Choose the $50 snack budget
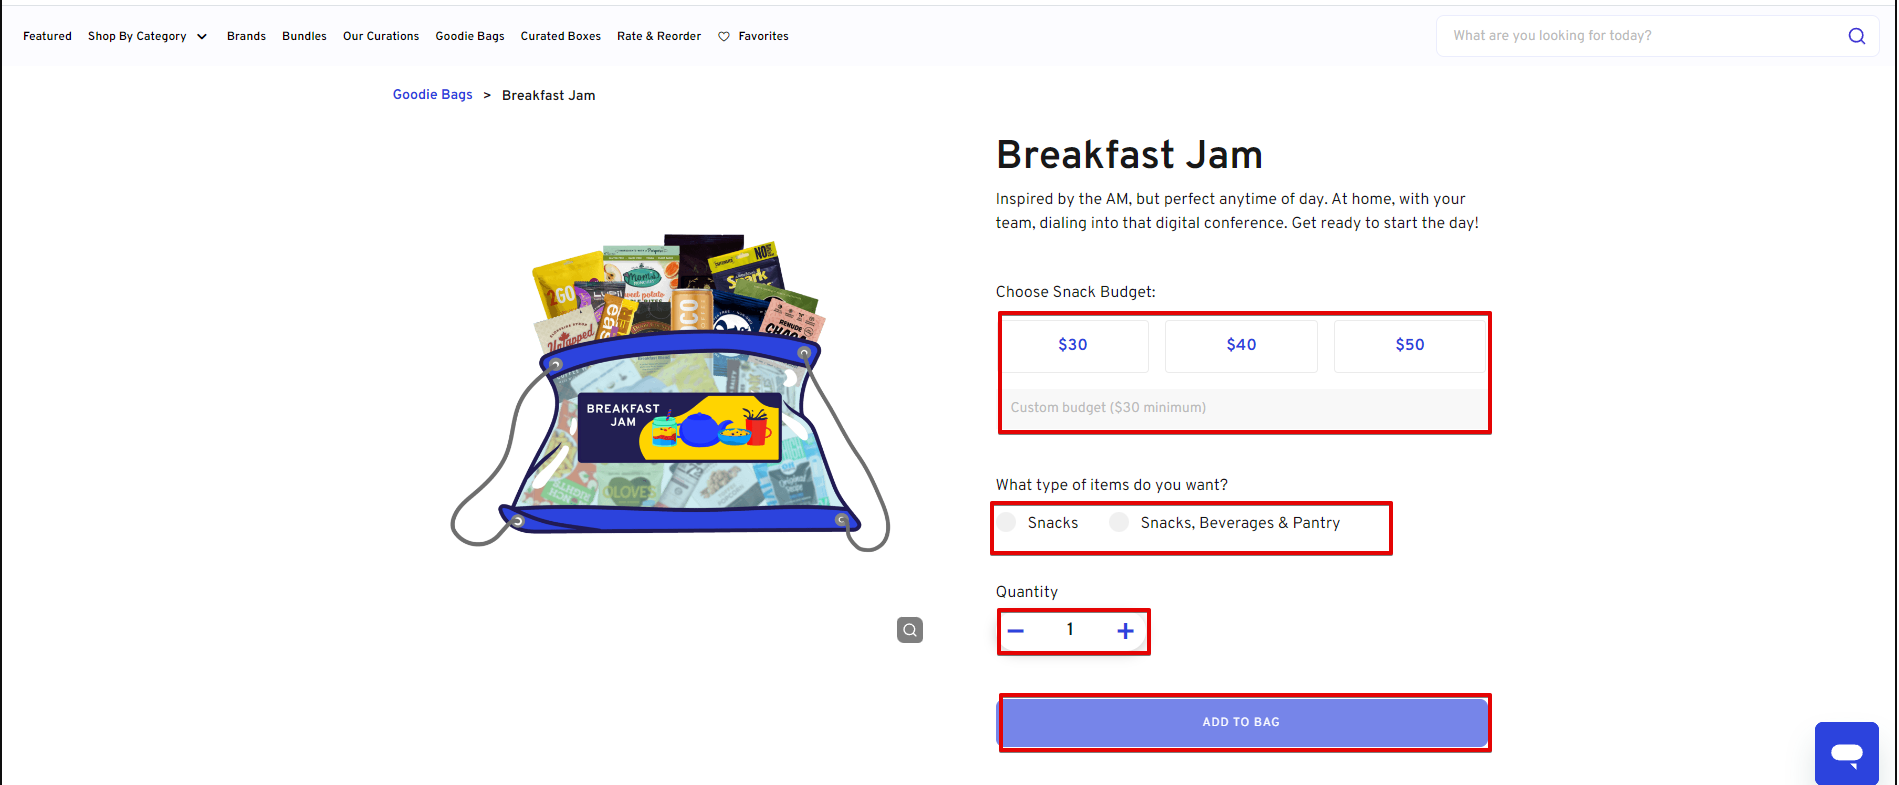 [1410, 345]
